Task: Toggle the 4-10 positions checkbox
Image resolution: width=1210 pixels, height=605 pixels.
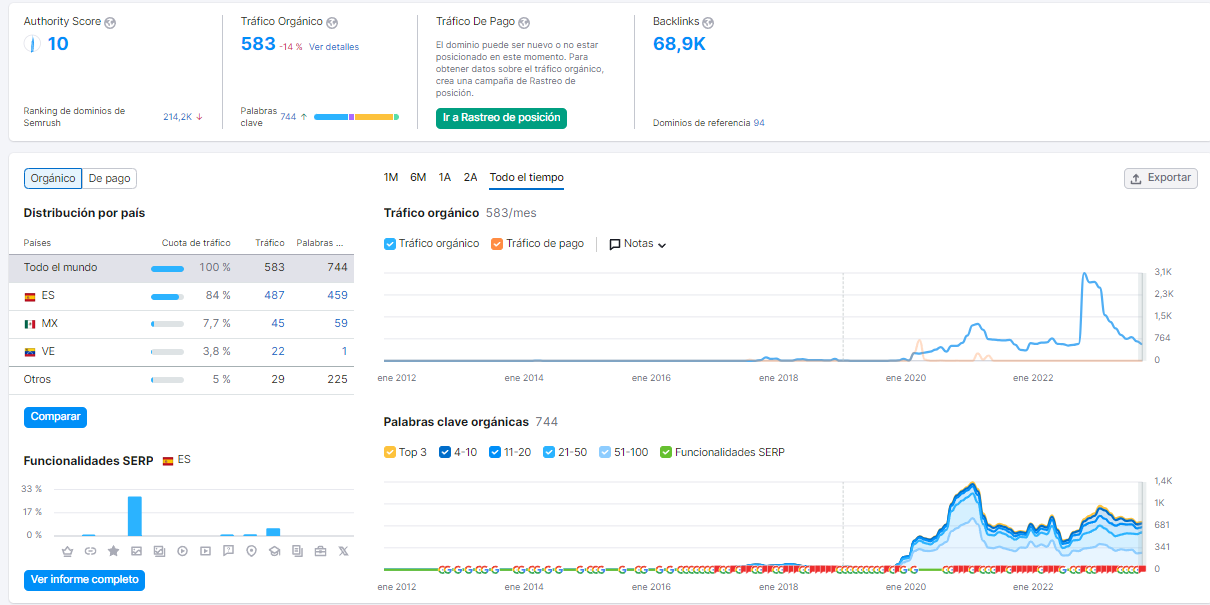Action: tap(443, 452)
